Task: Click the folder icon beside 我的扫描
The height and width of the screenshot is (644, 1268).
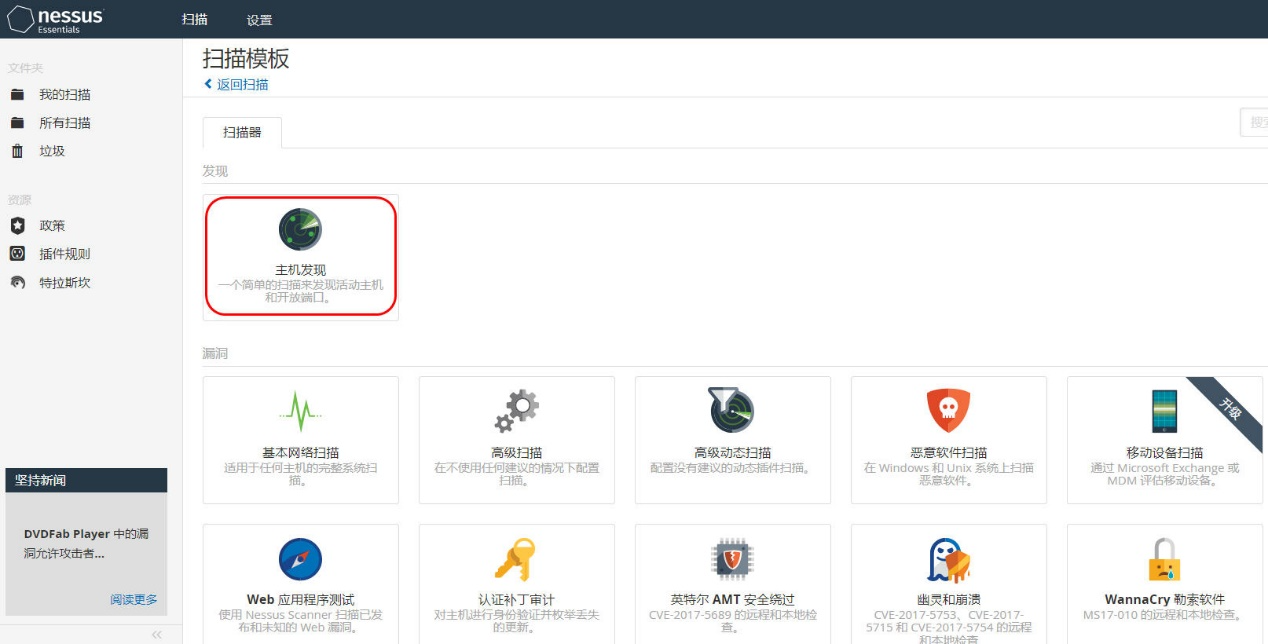Action: (17, 94)
